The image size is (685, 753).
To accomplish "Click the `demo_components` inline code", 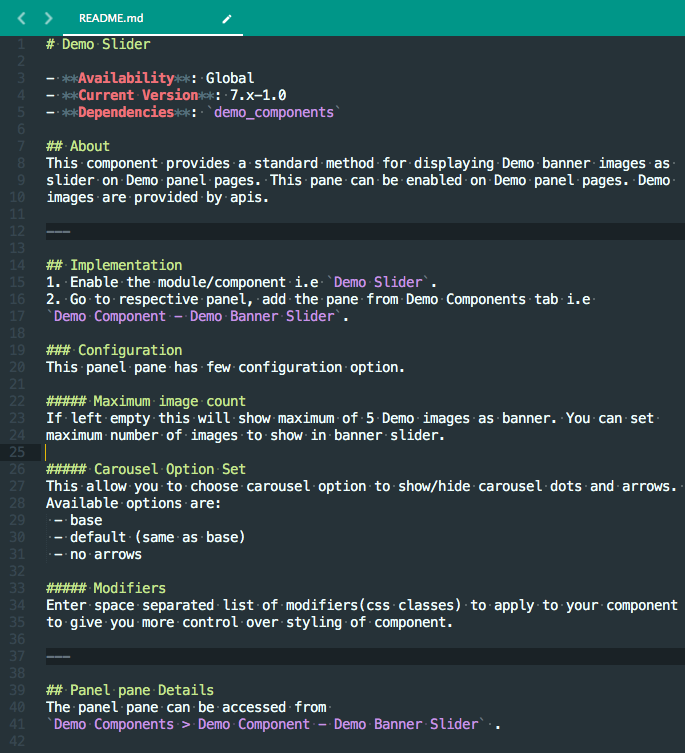I will coord(274,112).
